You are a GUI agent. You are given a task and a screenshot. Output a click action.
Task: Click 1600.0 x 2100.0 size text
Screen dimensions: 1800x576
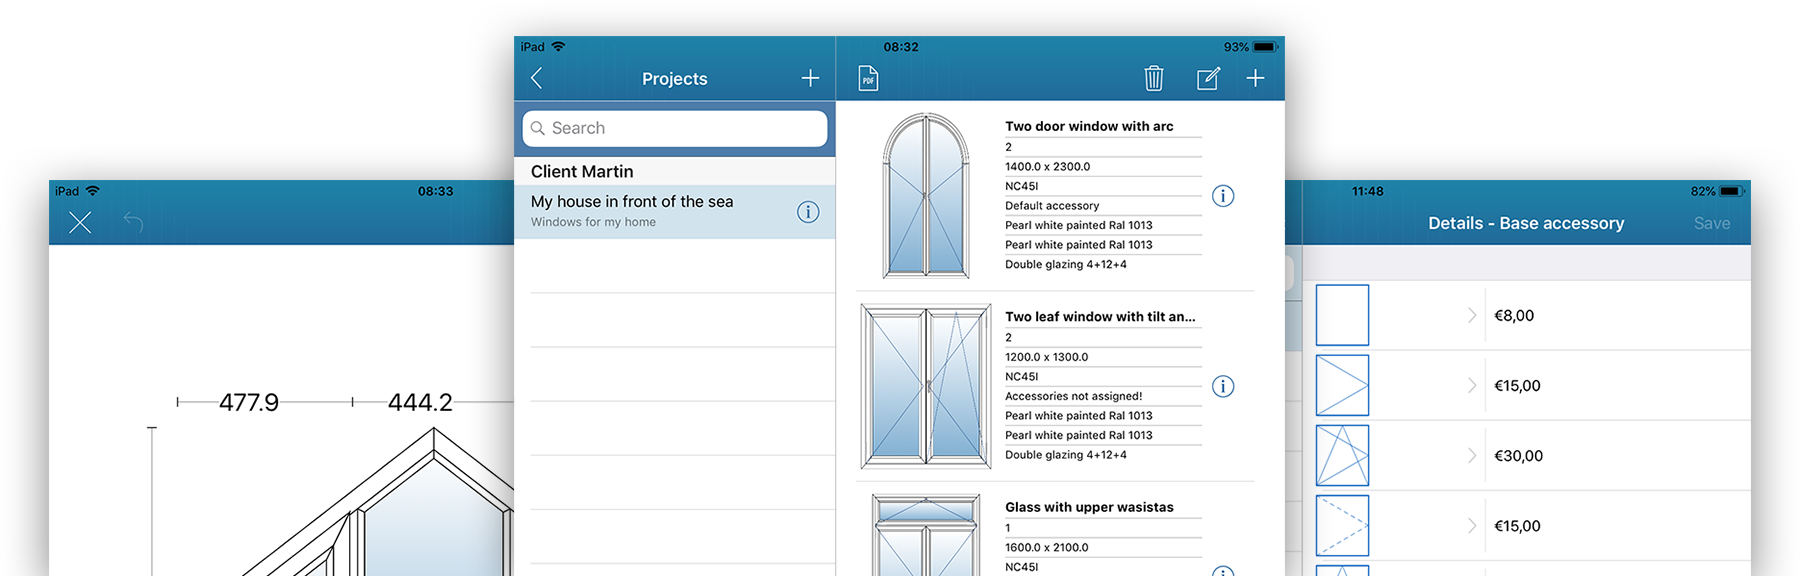pyautogui.click(x=1046, y=548)
